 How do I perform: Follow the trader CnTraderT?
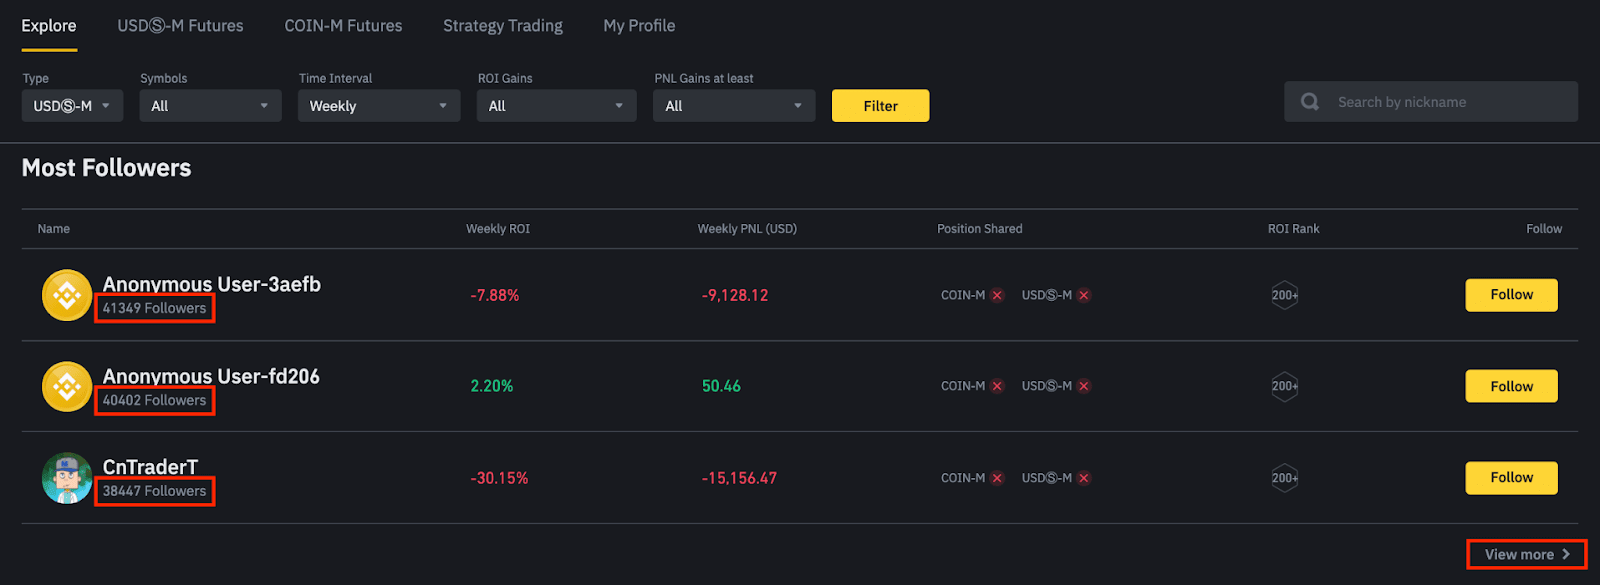(x=1511, y=478)
